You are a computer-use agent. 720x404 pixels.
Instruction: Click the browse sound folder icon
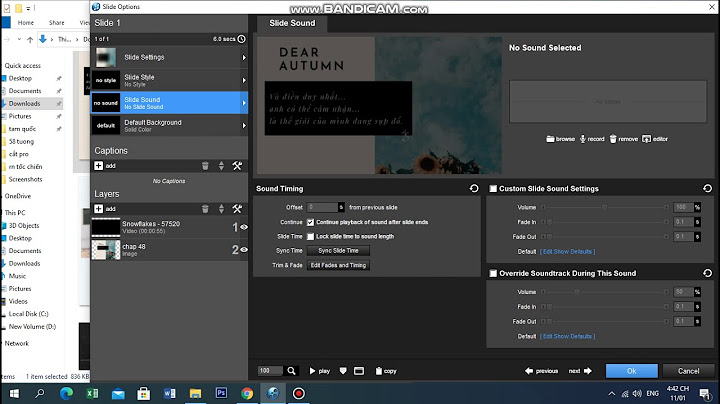coord(550,139)
